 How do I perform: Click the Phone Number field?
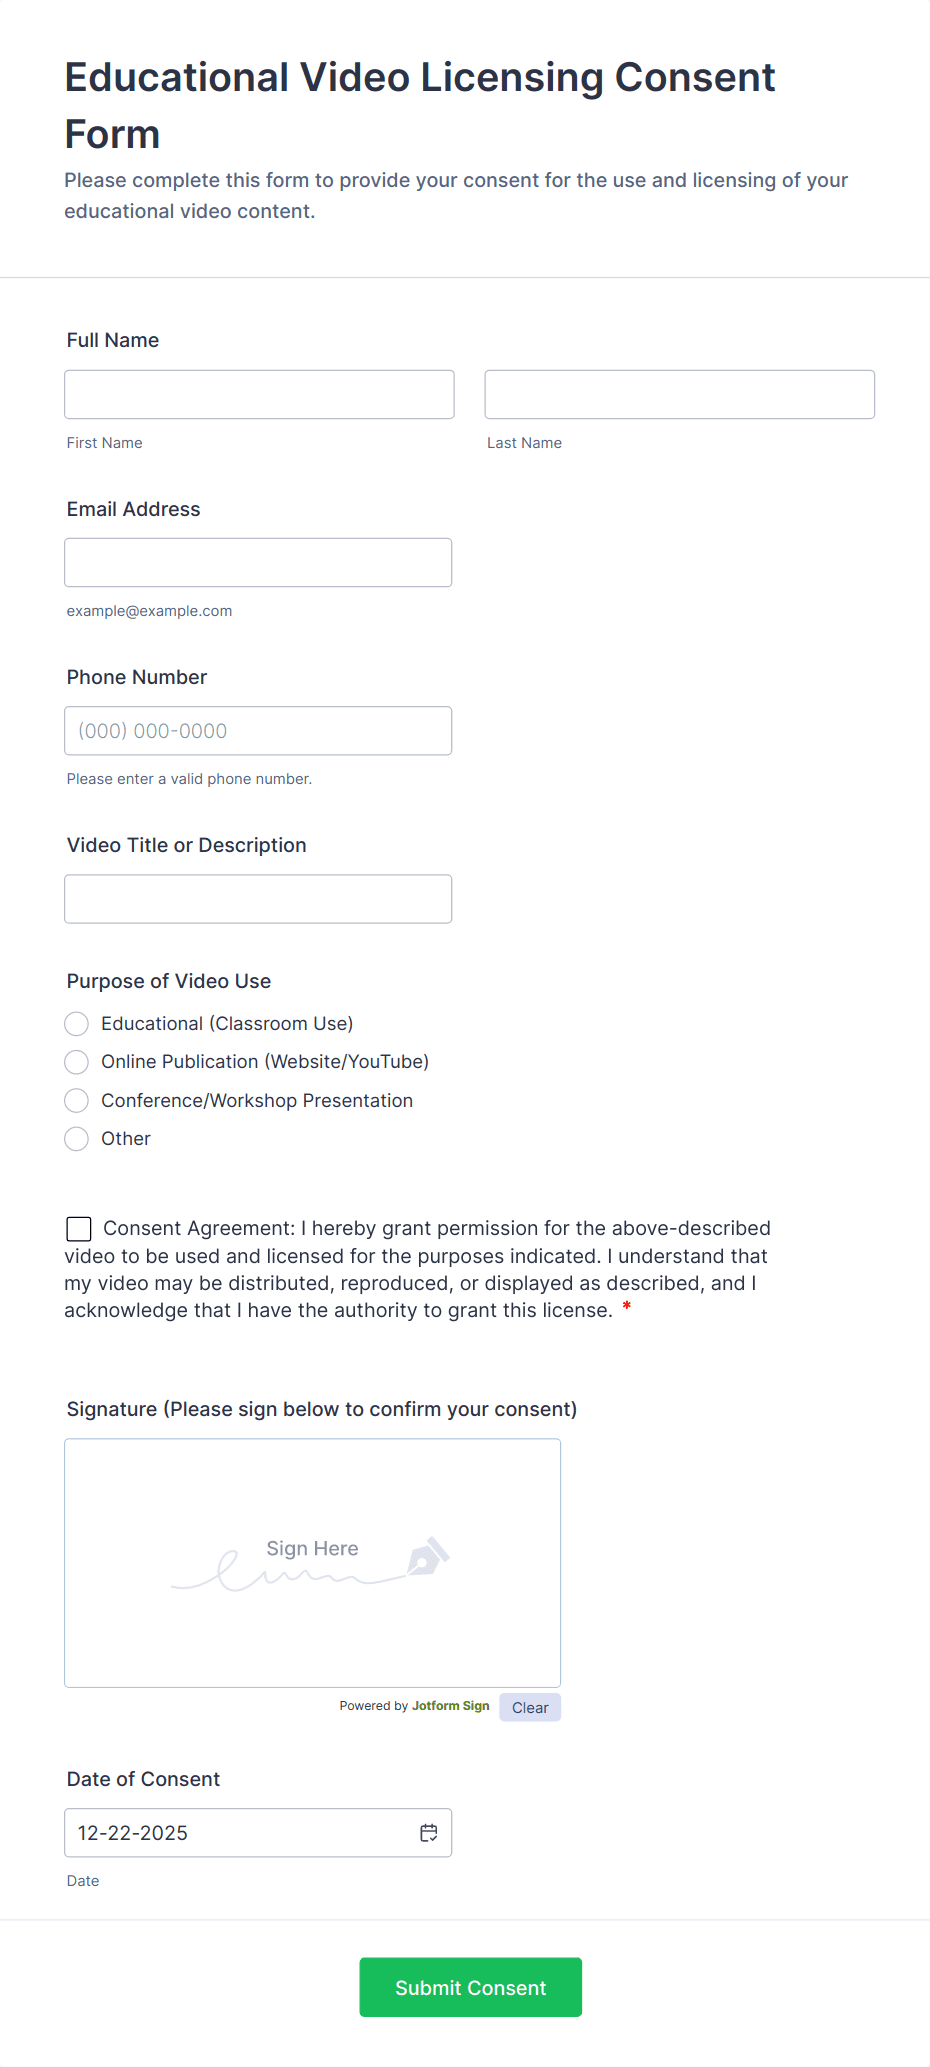[x=258, y=730]
